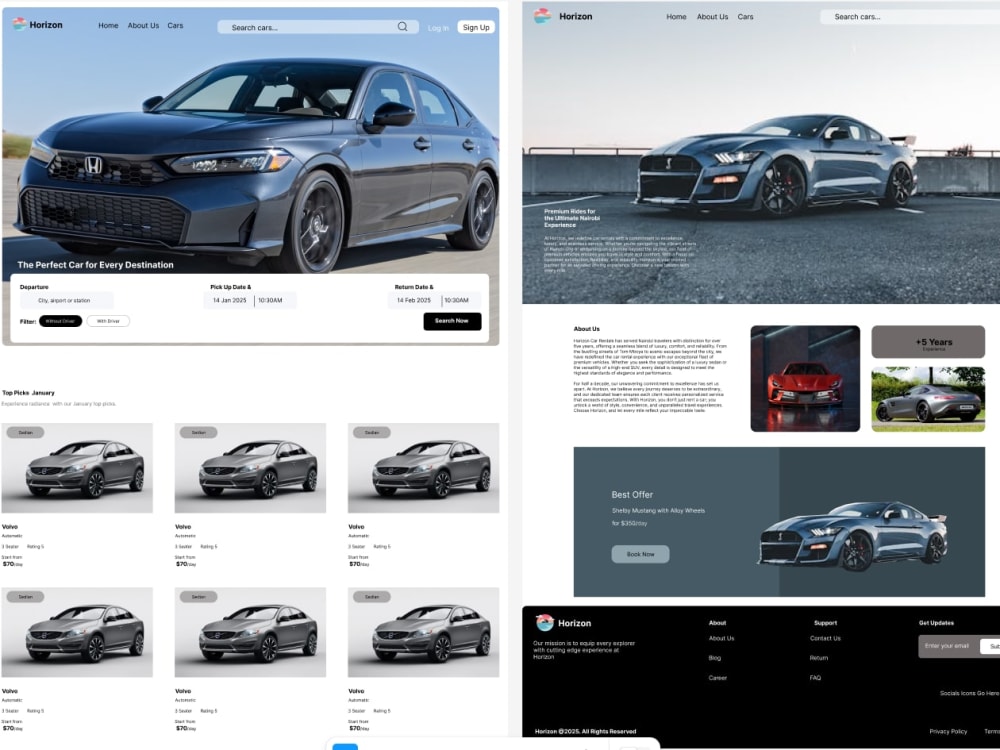Click the black Search Now button
This screenshot has width=1000, height=750.
[452, 321]
